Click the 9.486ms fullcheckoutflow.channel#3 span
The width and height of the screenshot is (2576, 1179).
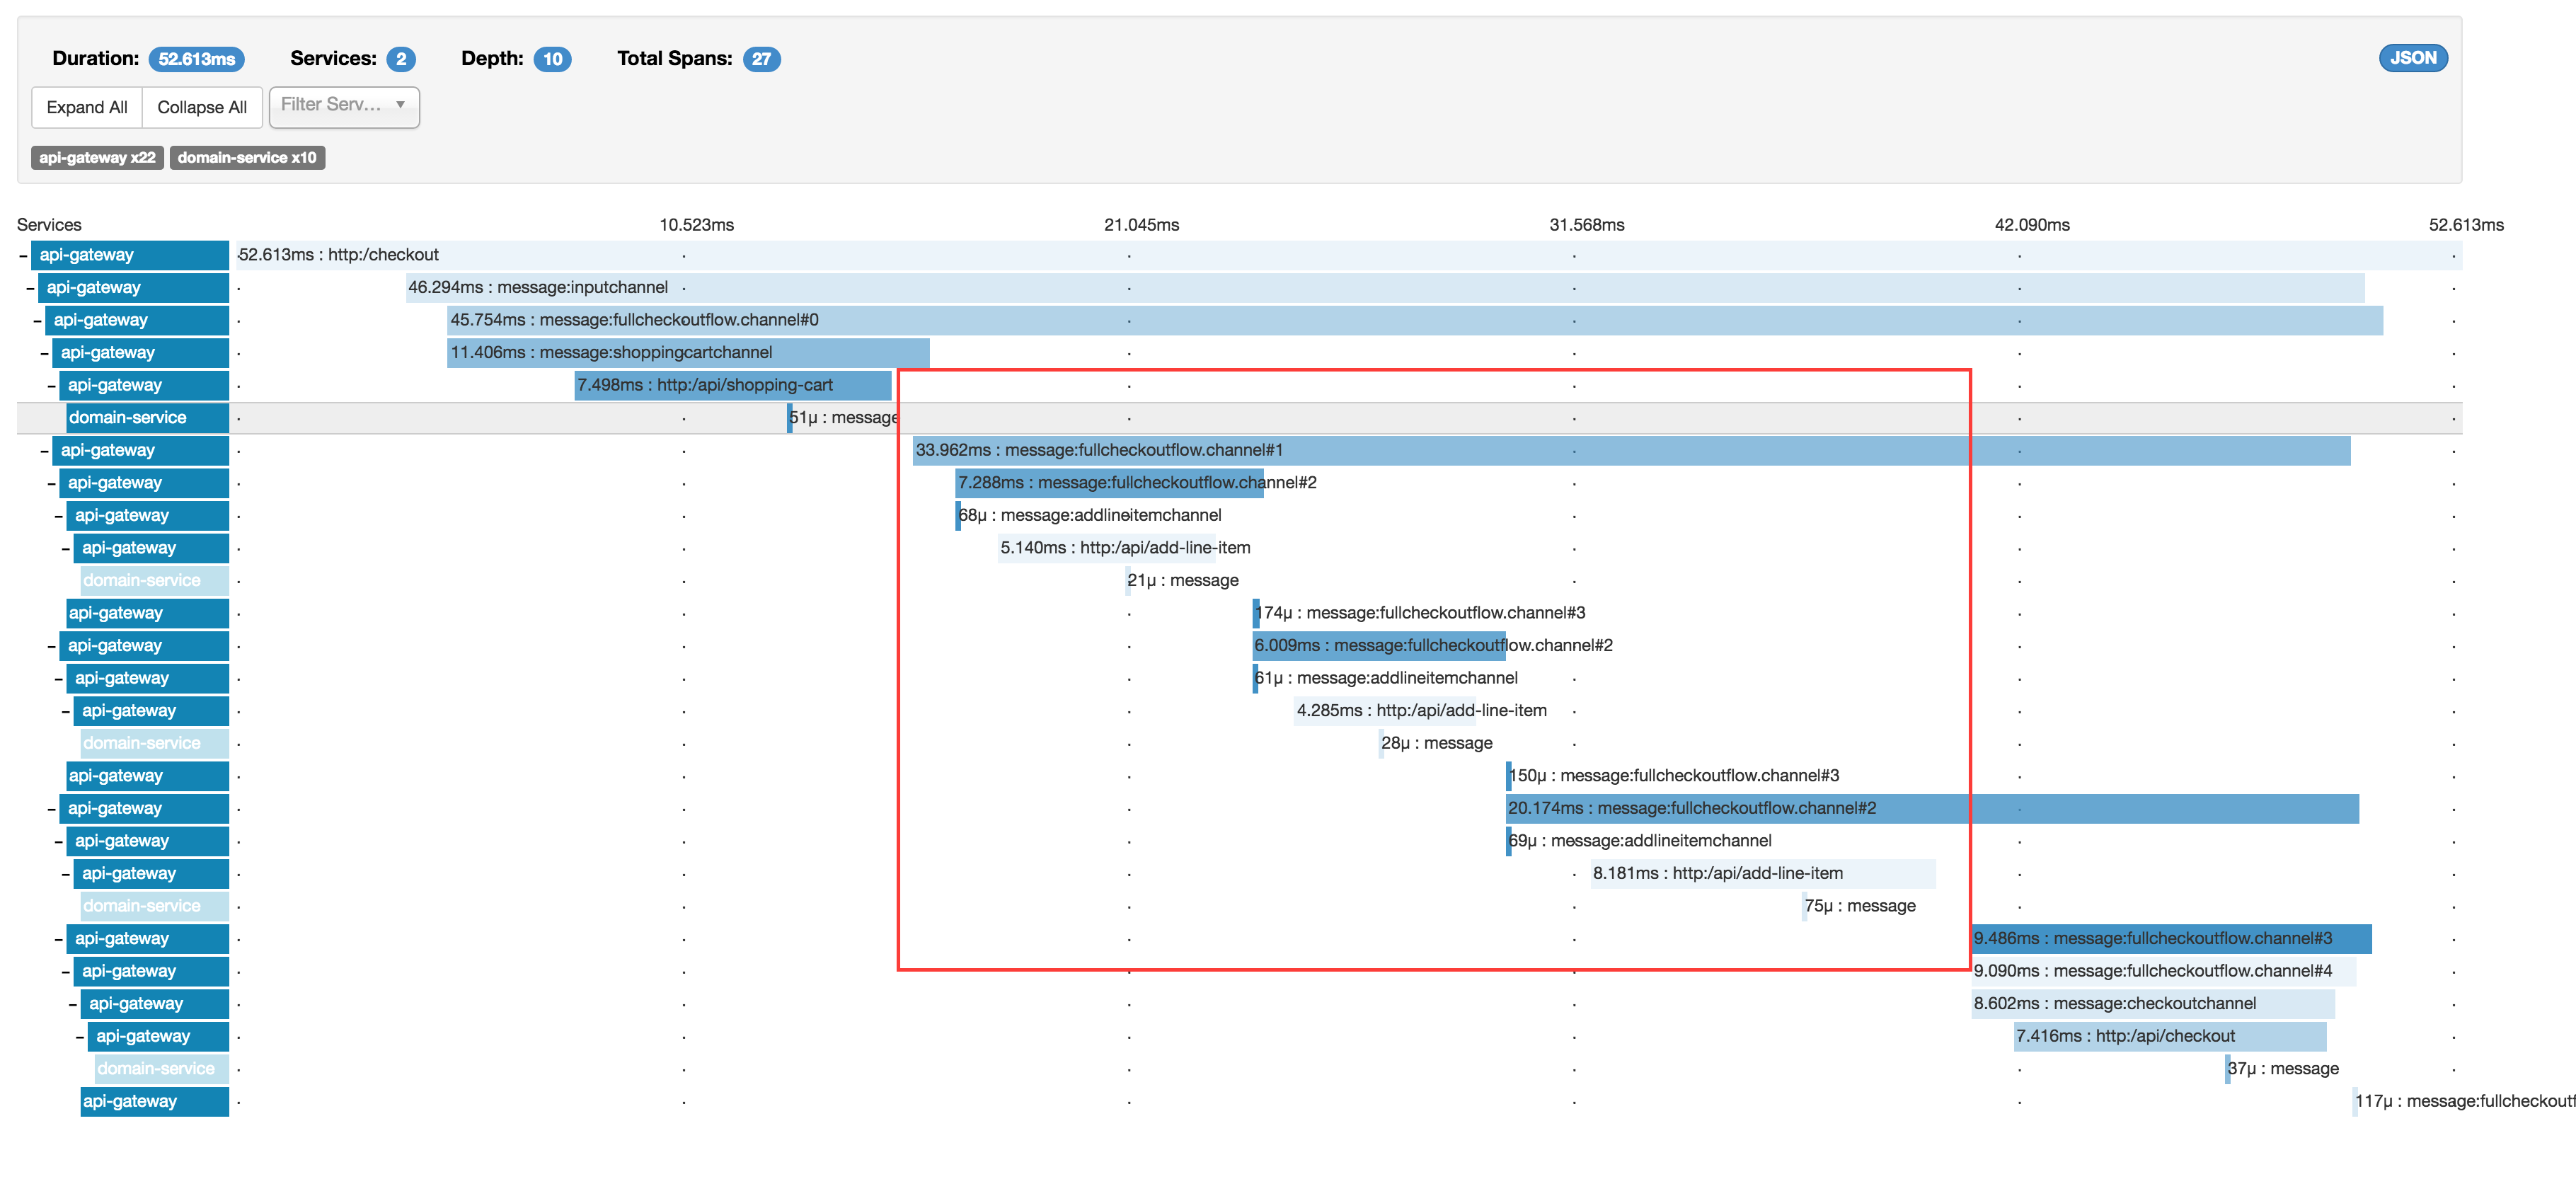point(2170,938)
